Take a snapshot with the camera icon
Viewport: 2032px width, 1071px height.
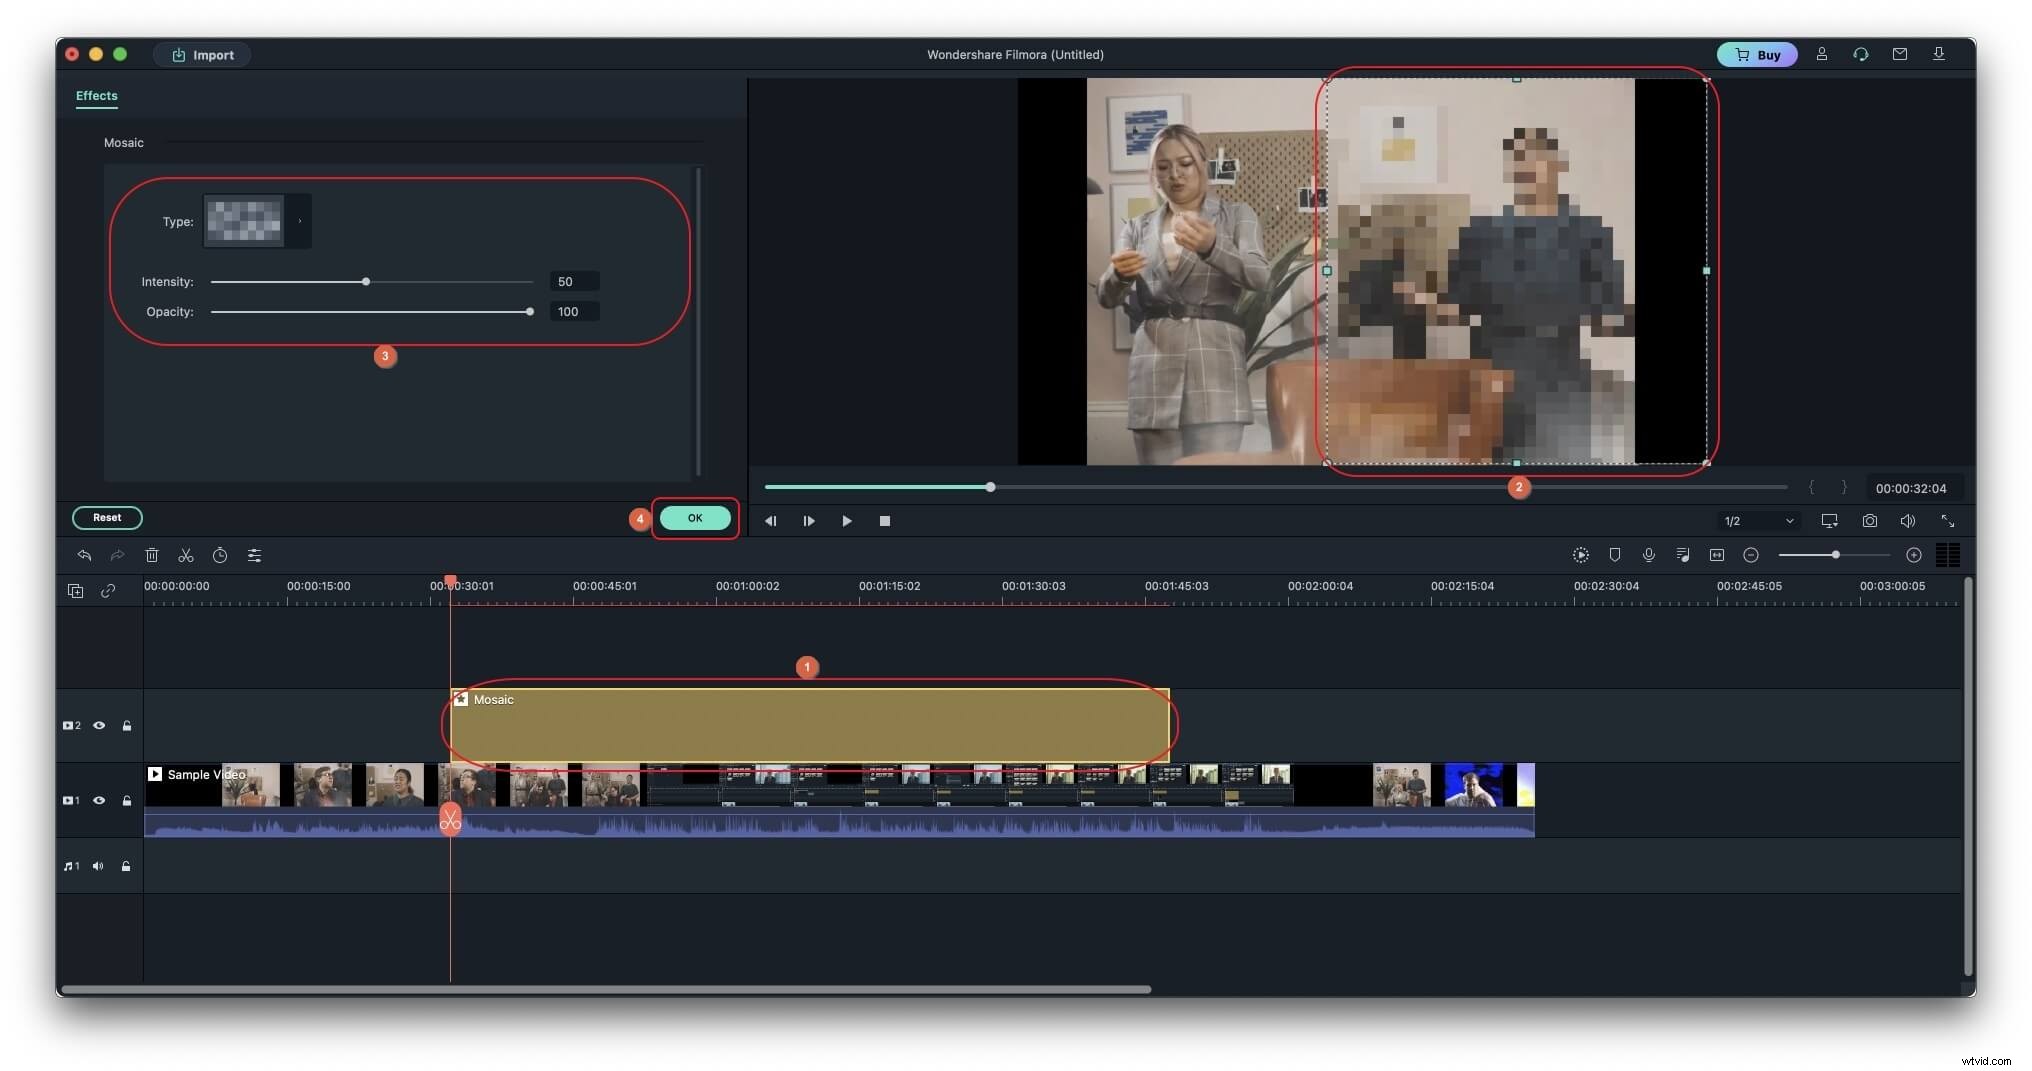(1869, 521)
